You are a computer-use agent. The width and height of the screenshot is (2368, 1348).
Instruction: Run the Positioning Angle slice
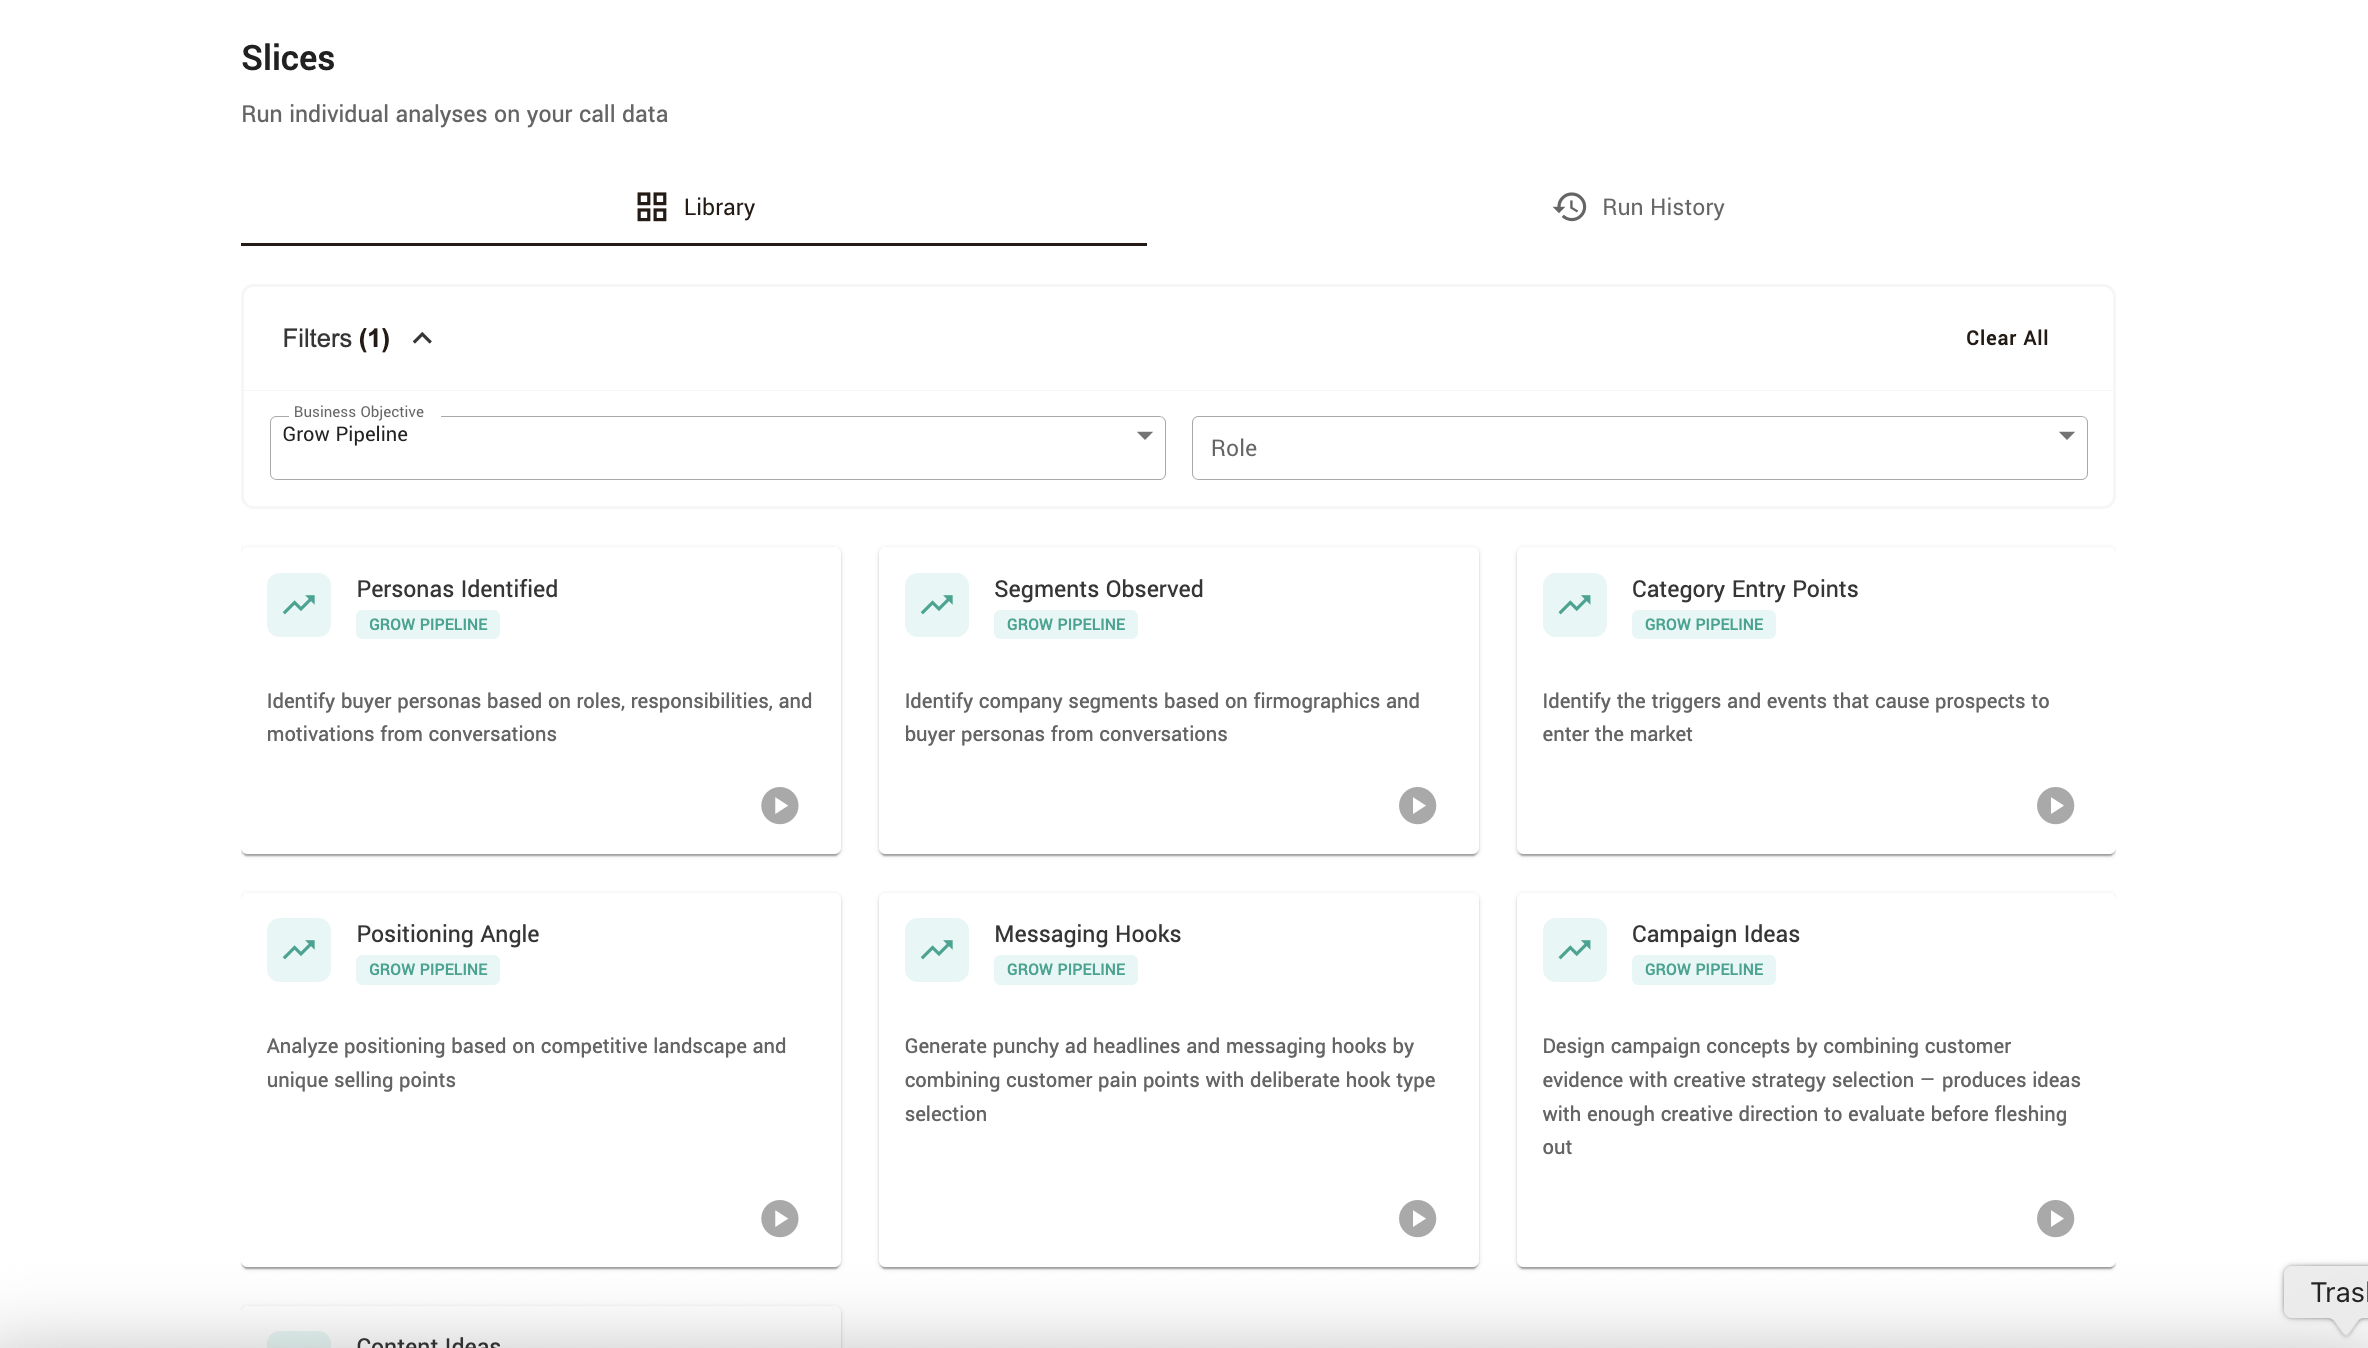click(x=779, y=1218)
